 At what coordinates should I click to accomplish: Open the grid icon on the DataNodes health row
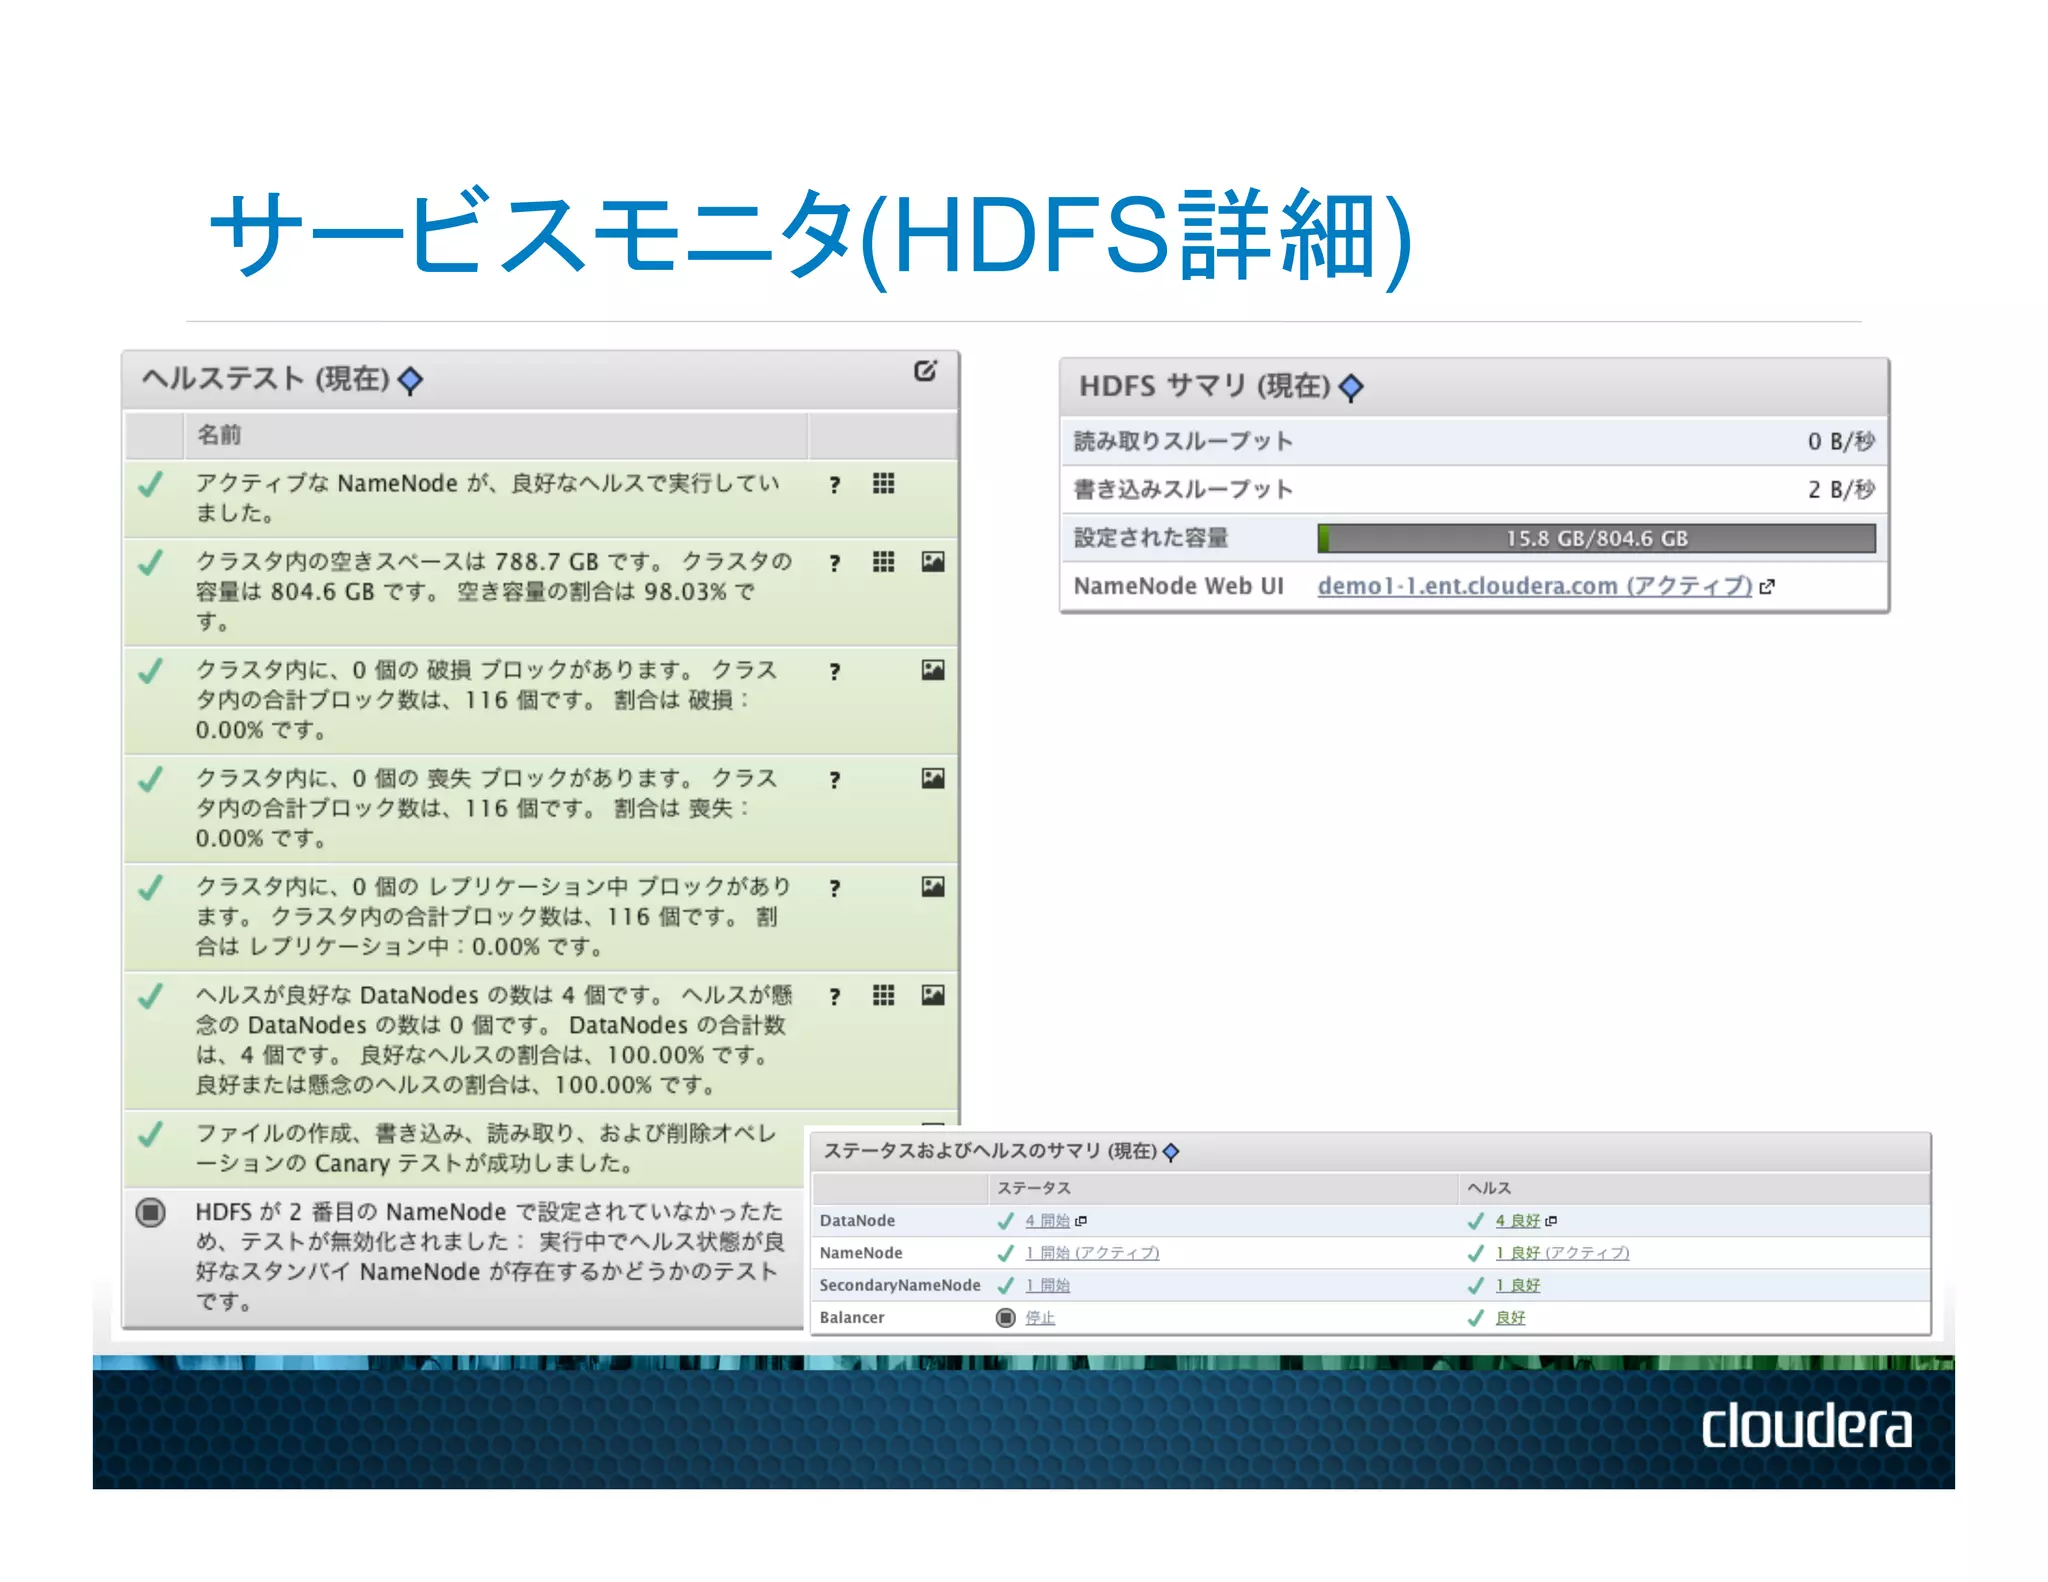[883, 995]
